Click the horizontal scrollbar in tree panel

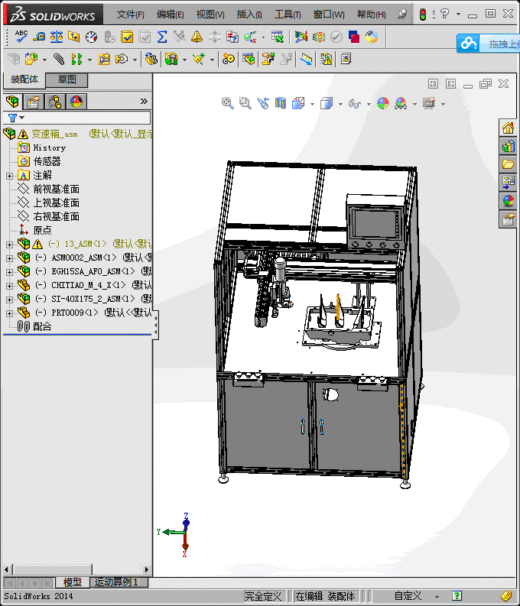pos(77,569)
